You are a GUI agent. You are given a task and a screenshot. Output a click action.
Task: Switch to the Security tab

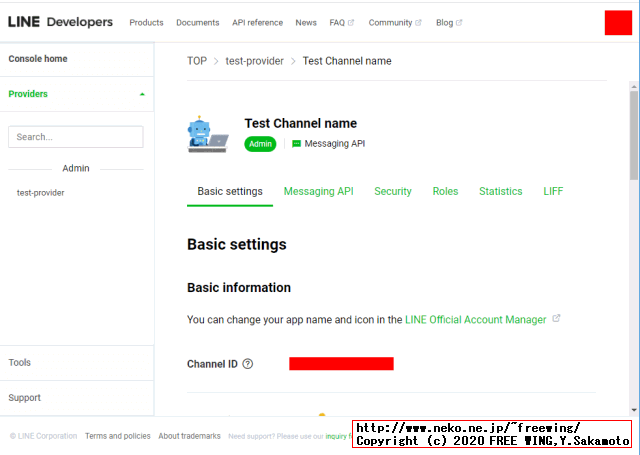(393, 191)
